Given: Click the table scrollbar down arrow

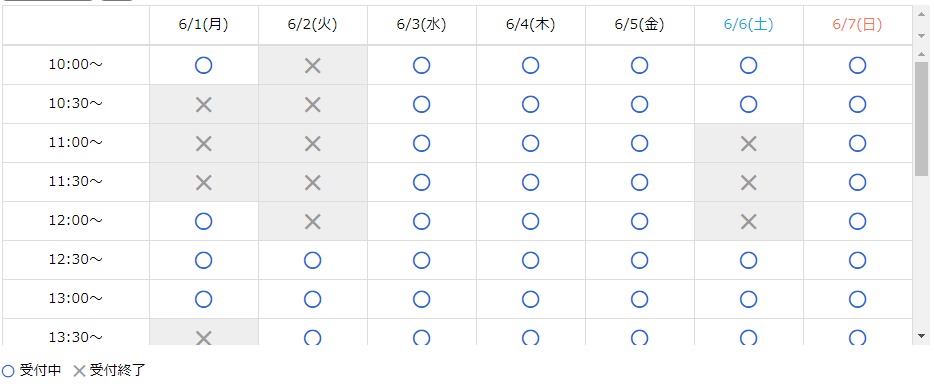Looking at the screenshot, I should (921, 336).
